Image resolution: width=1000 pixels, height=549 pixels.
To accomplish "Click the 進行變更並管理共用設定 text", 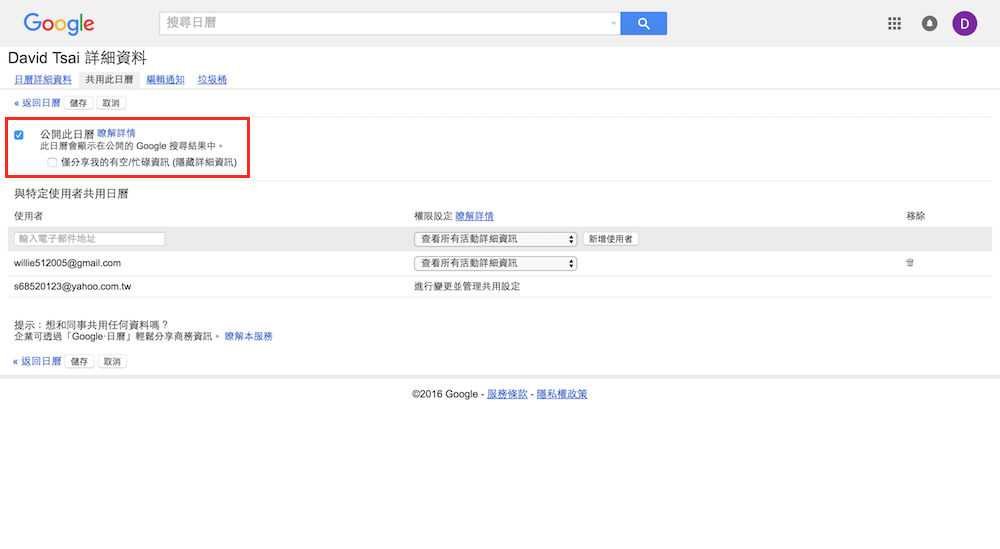I will [x=467, y=286].
